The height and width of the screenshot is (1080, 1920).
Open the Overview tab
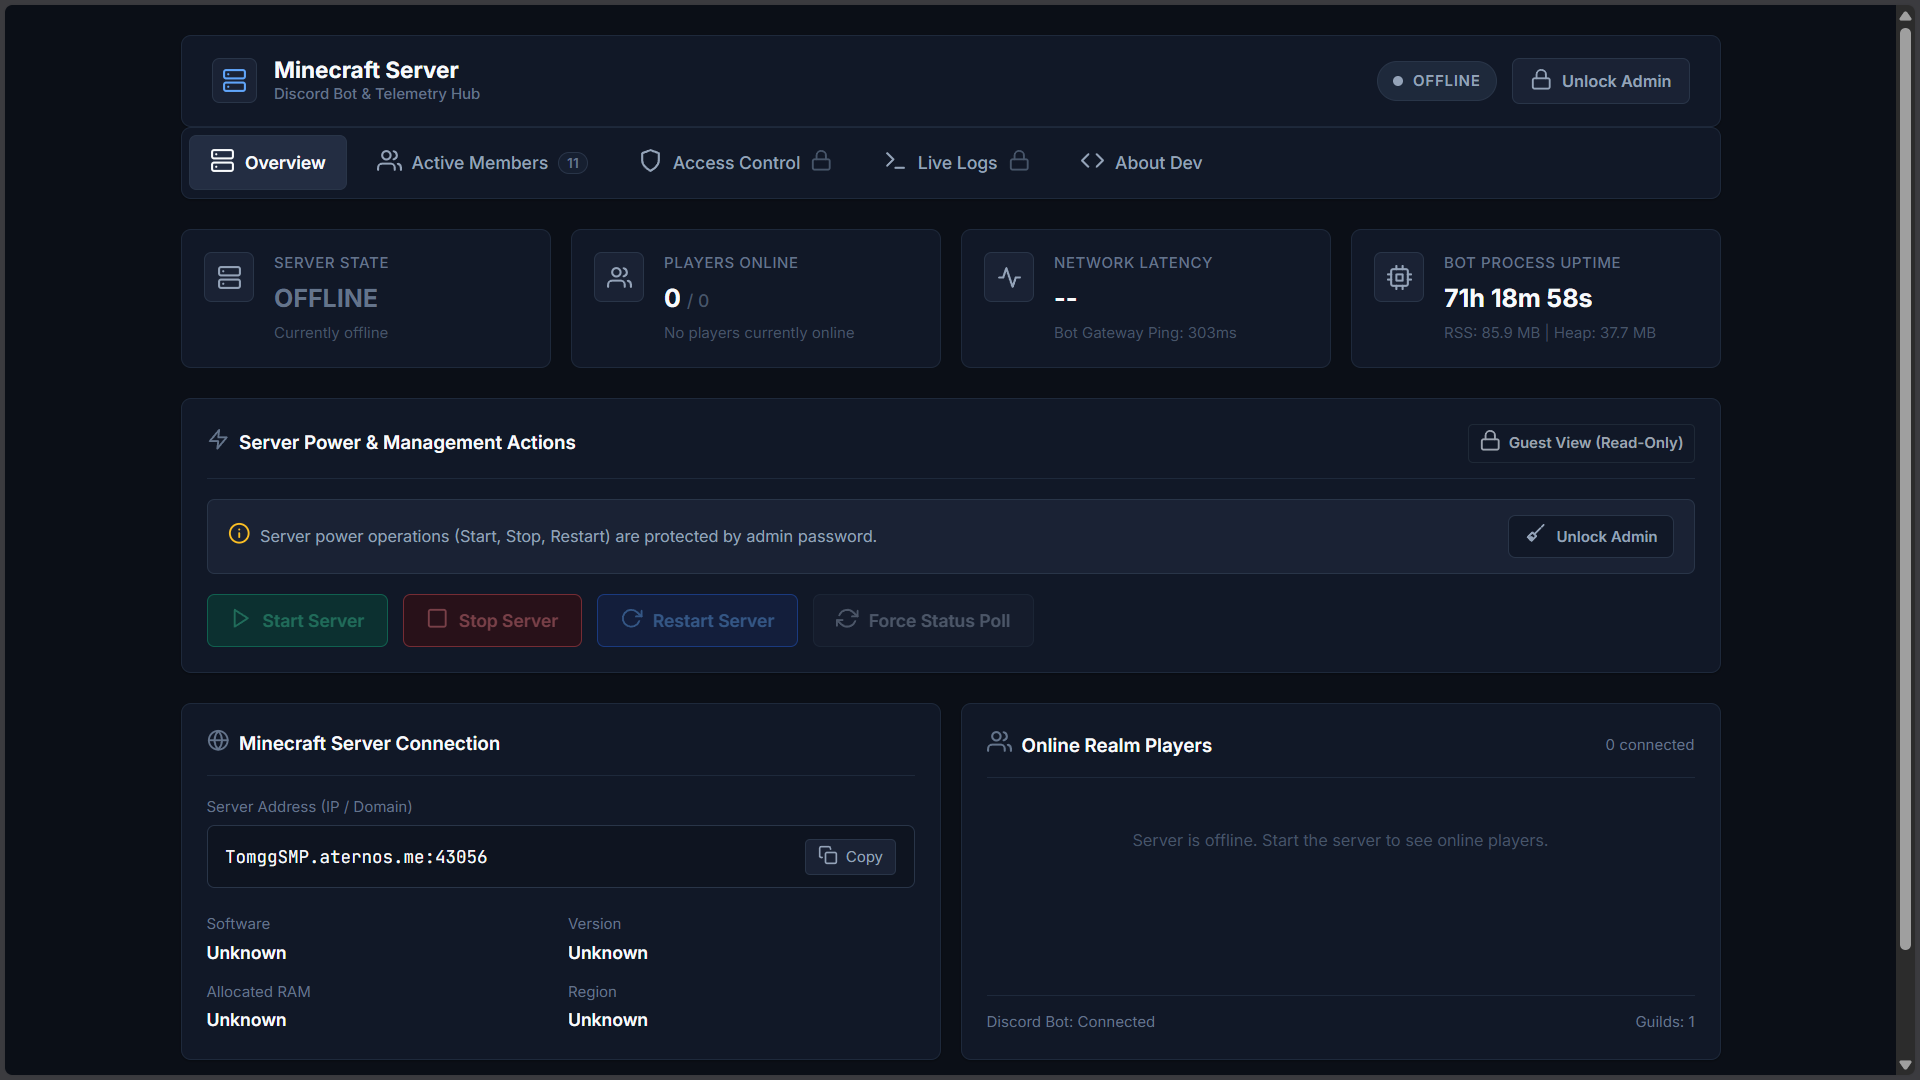tap(268, 163)
